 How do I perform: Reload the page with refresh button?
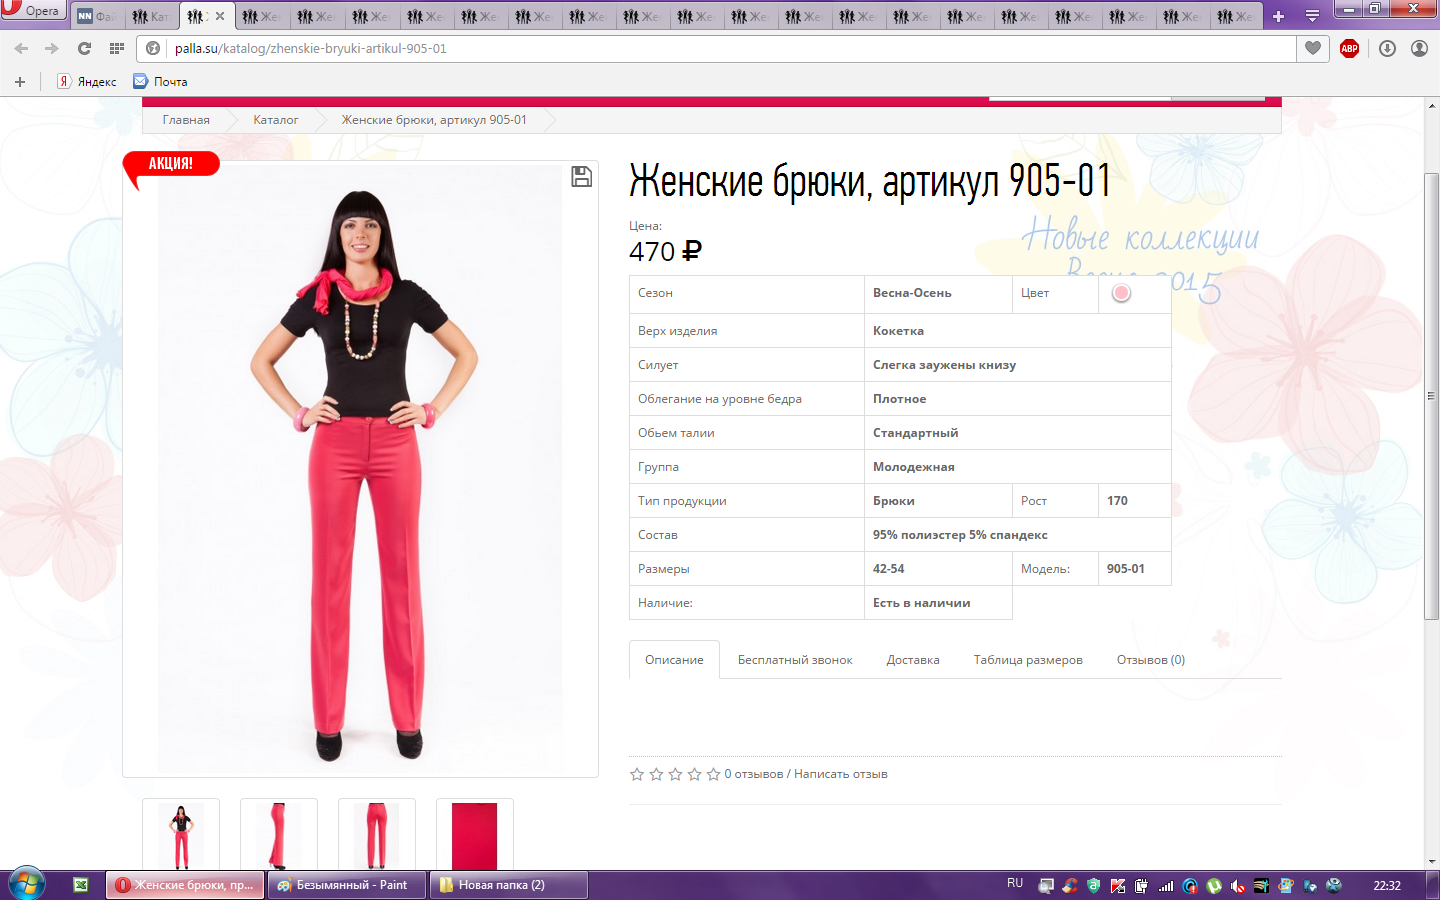pos(84,48)
